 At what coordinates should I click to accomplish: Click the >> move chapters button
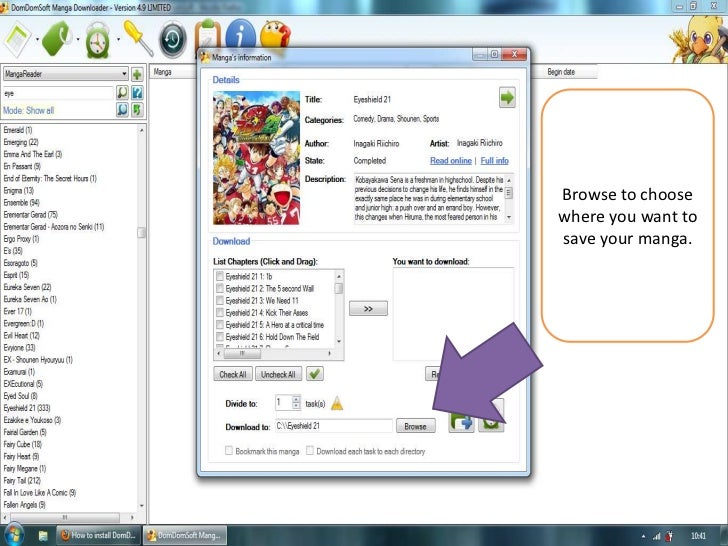pos(368,309)
